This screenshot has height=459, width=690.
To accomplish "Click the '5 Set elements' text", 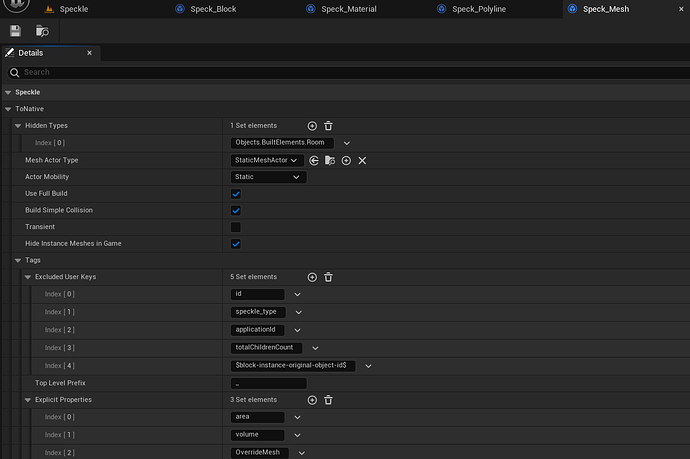I will click(253, 277).
